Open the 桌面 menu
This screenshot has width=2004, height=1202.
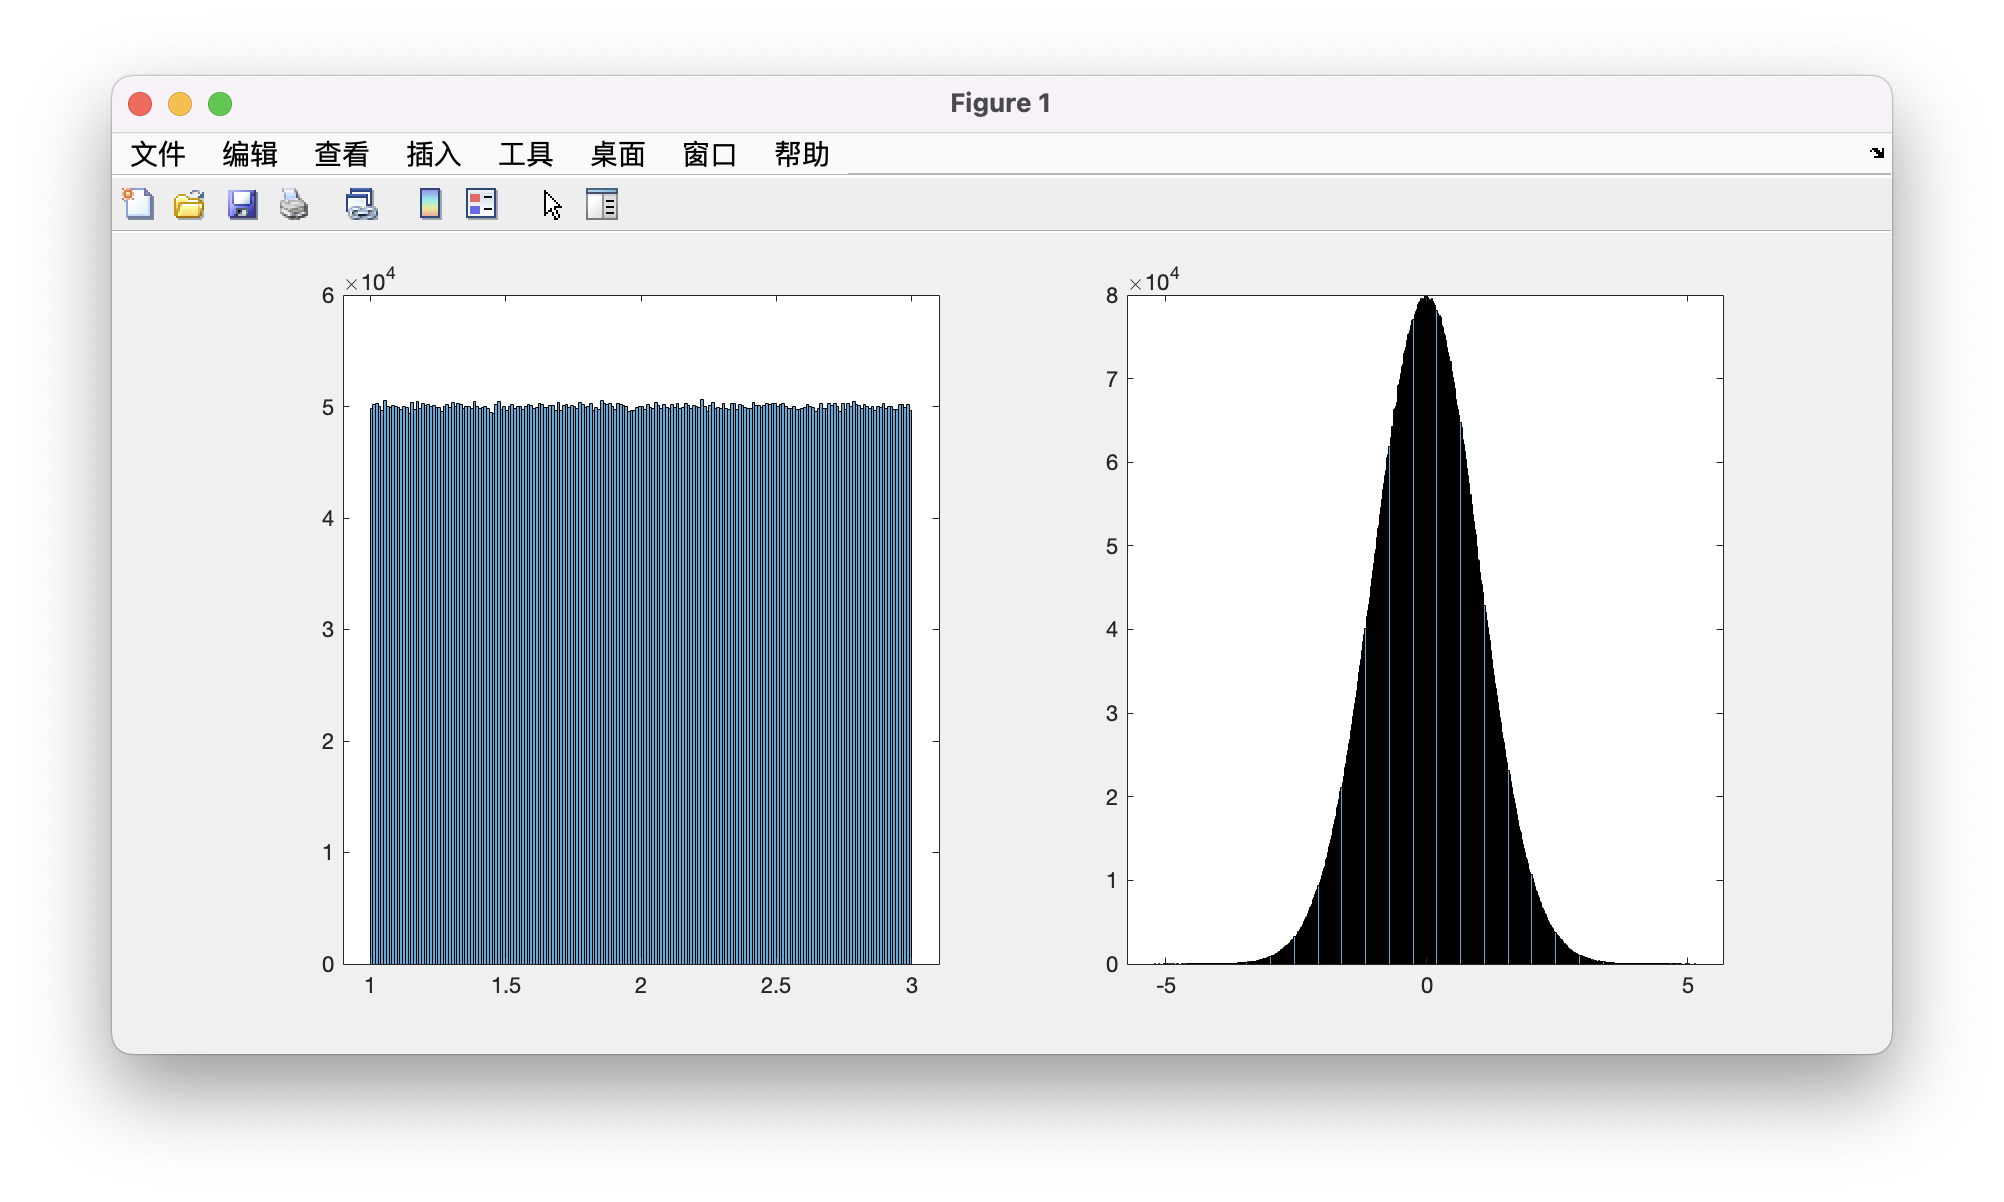pyautogui.click(x=618, y=154)
